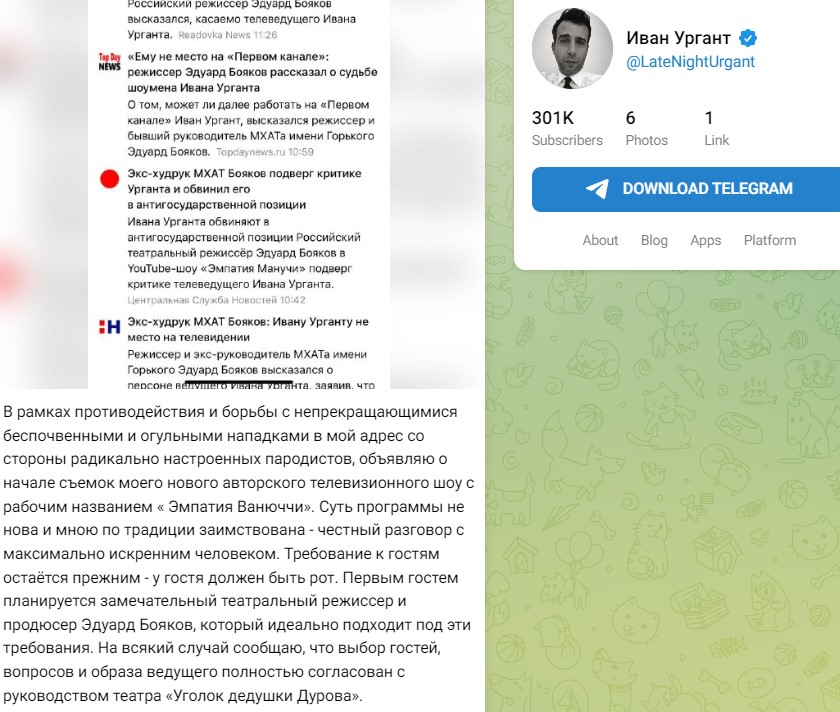Image resolution: width=840 pixels, height=712 pixels.
Task: Open headline Экс-худрук МХАТ Бояков подверг критике
Action: coord(244,189)
